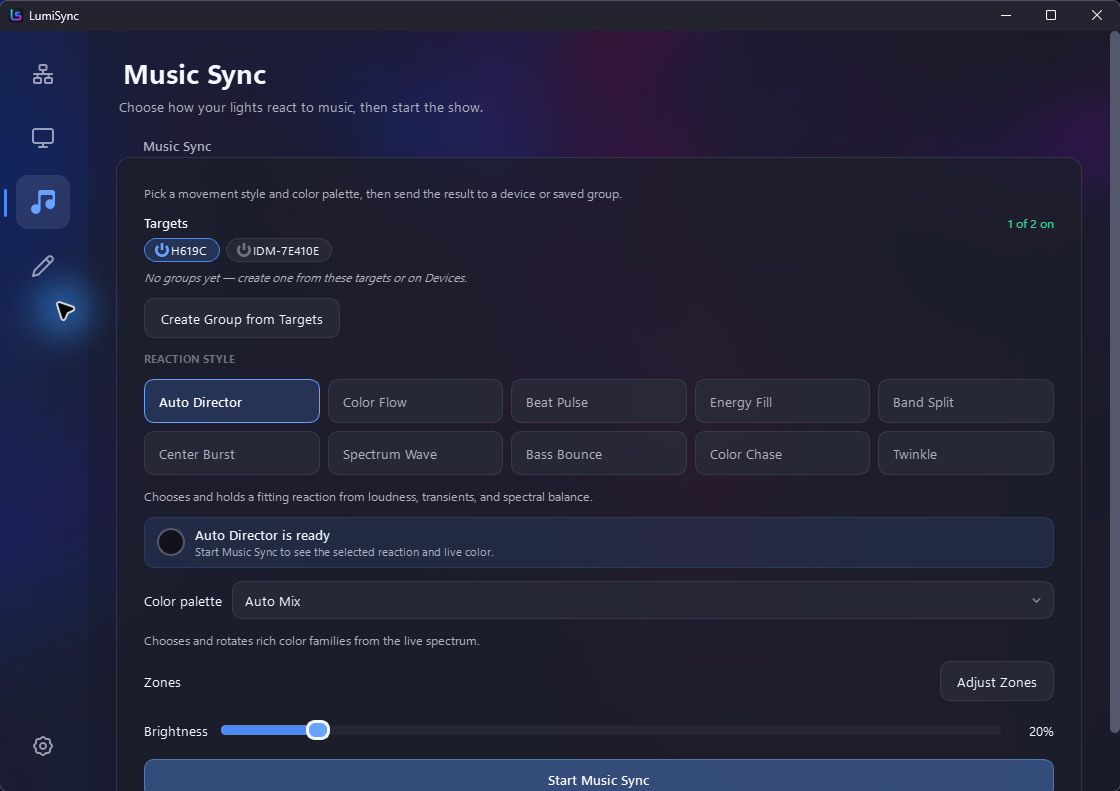1120x791 pixels.
Task: Open the pencil edit icon in sidebar
Action: (x=43, y=266)
